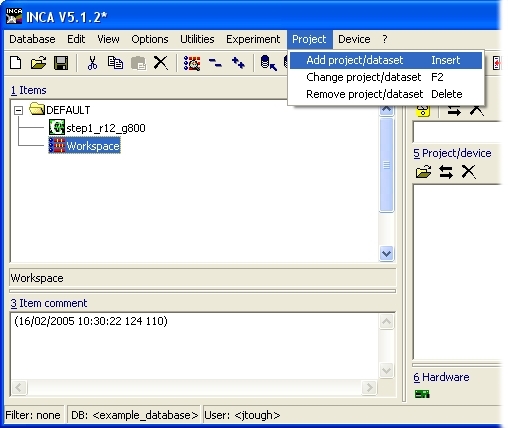This screenshot has height=428, width=508.
Task: Open the View menu
Action: (108, 39)
